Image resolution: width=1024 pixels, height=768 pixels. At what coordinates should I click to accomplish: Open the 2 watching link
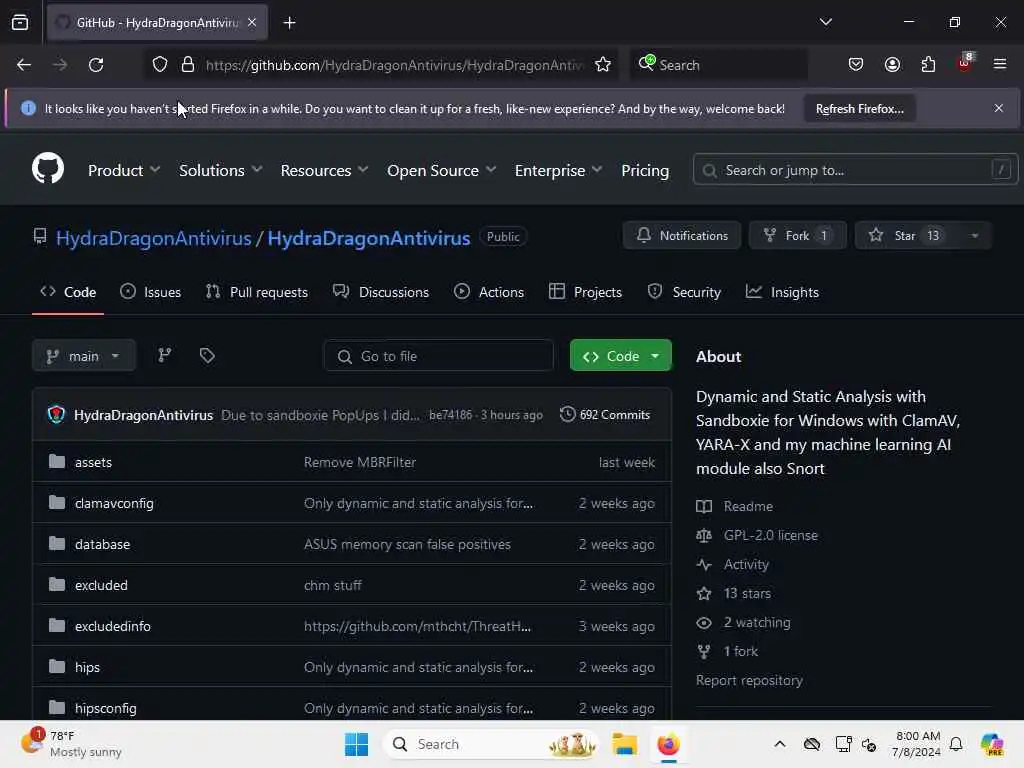pos(757,622)
